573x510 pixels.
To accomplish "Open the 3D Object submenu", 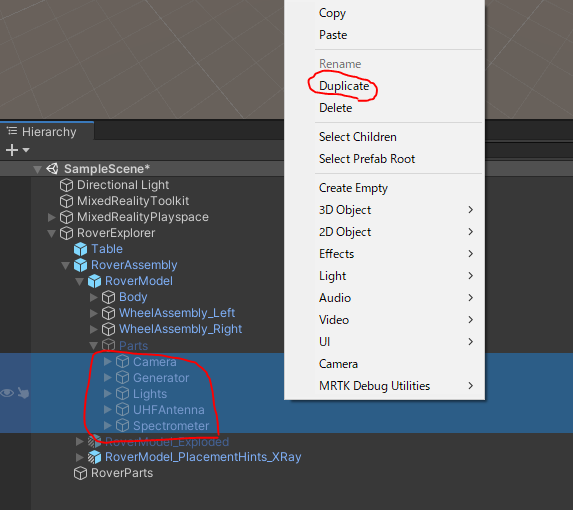I will 384,210.
